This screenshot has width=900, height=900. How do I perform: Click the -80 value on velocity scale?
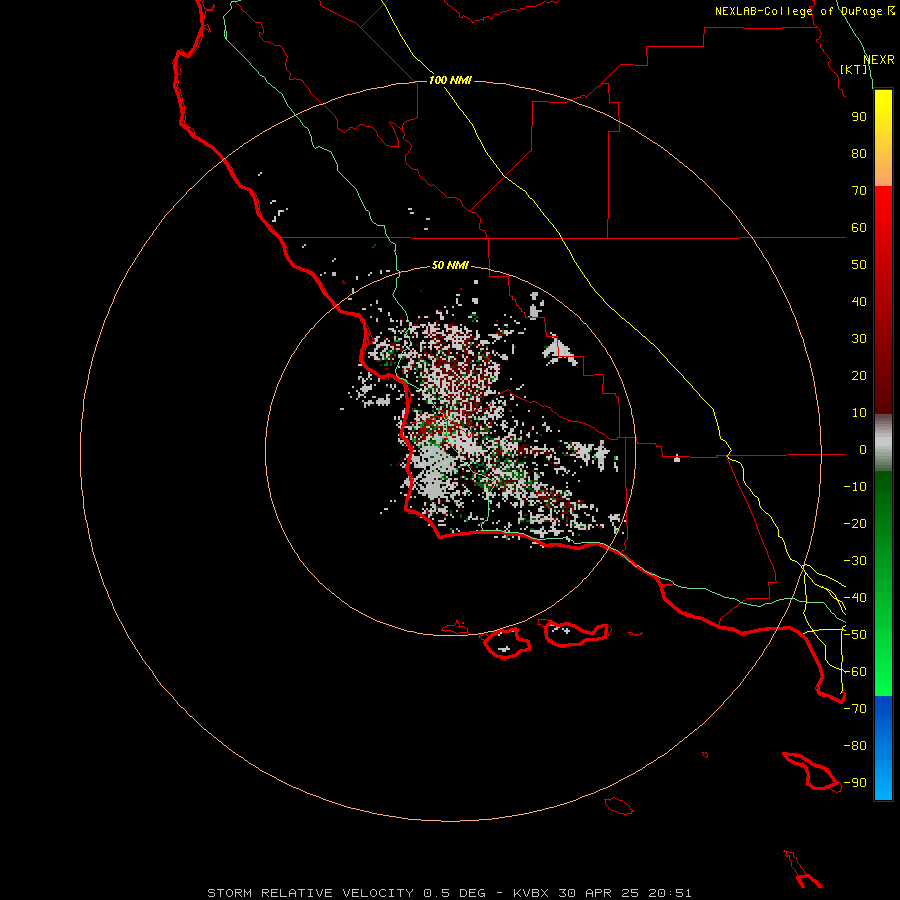(x=855, y=746)
